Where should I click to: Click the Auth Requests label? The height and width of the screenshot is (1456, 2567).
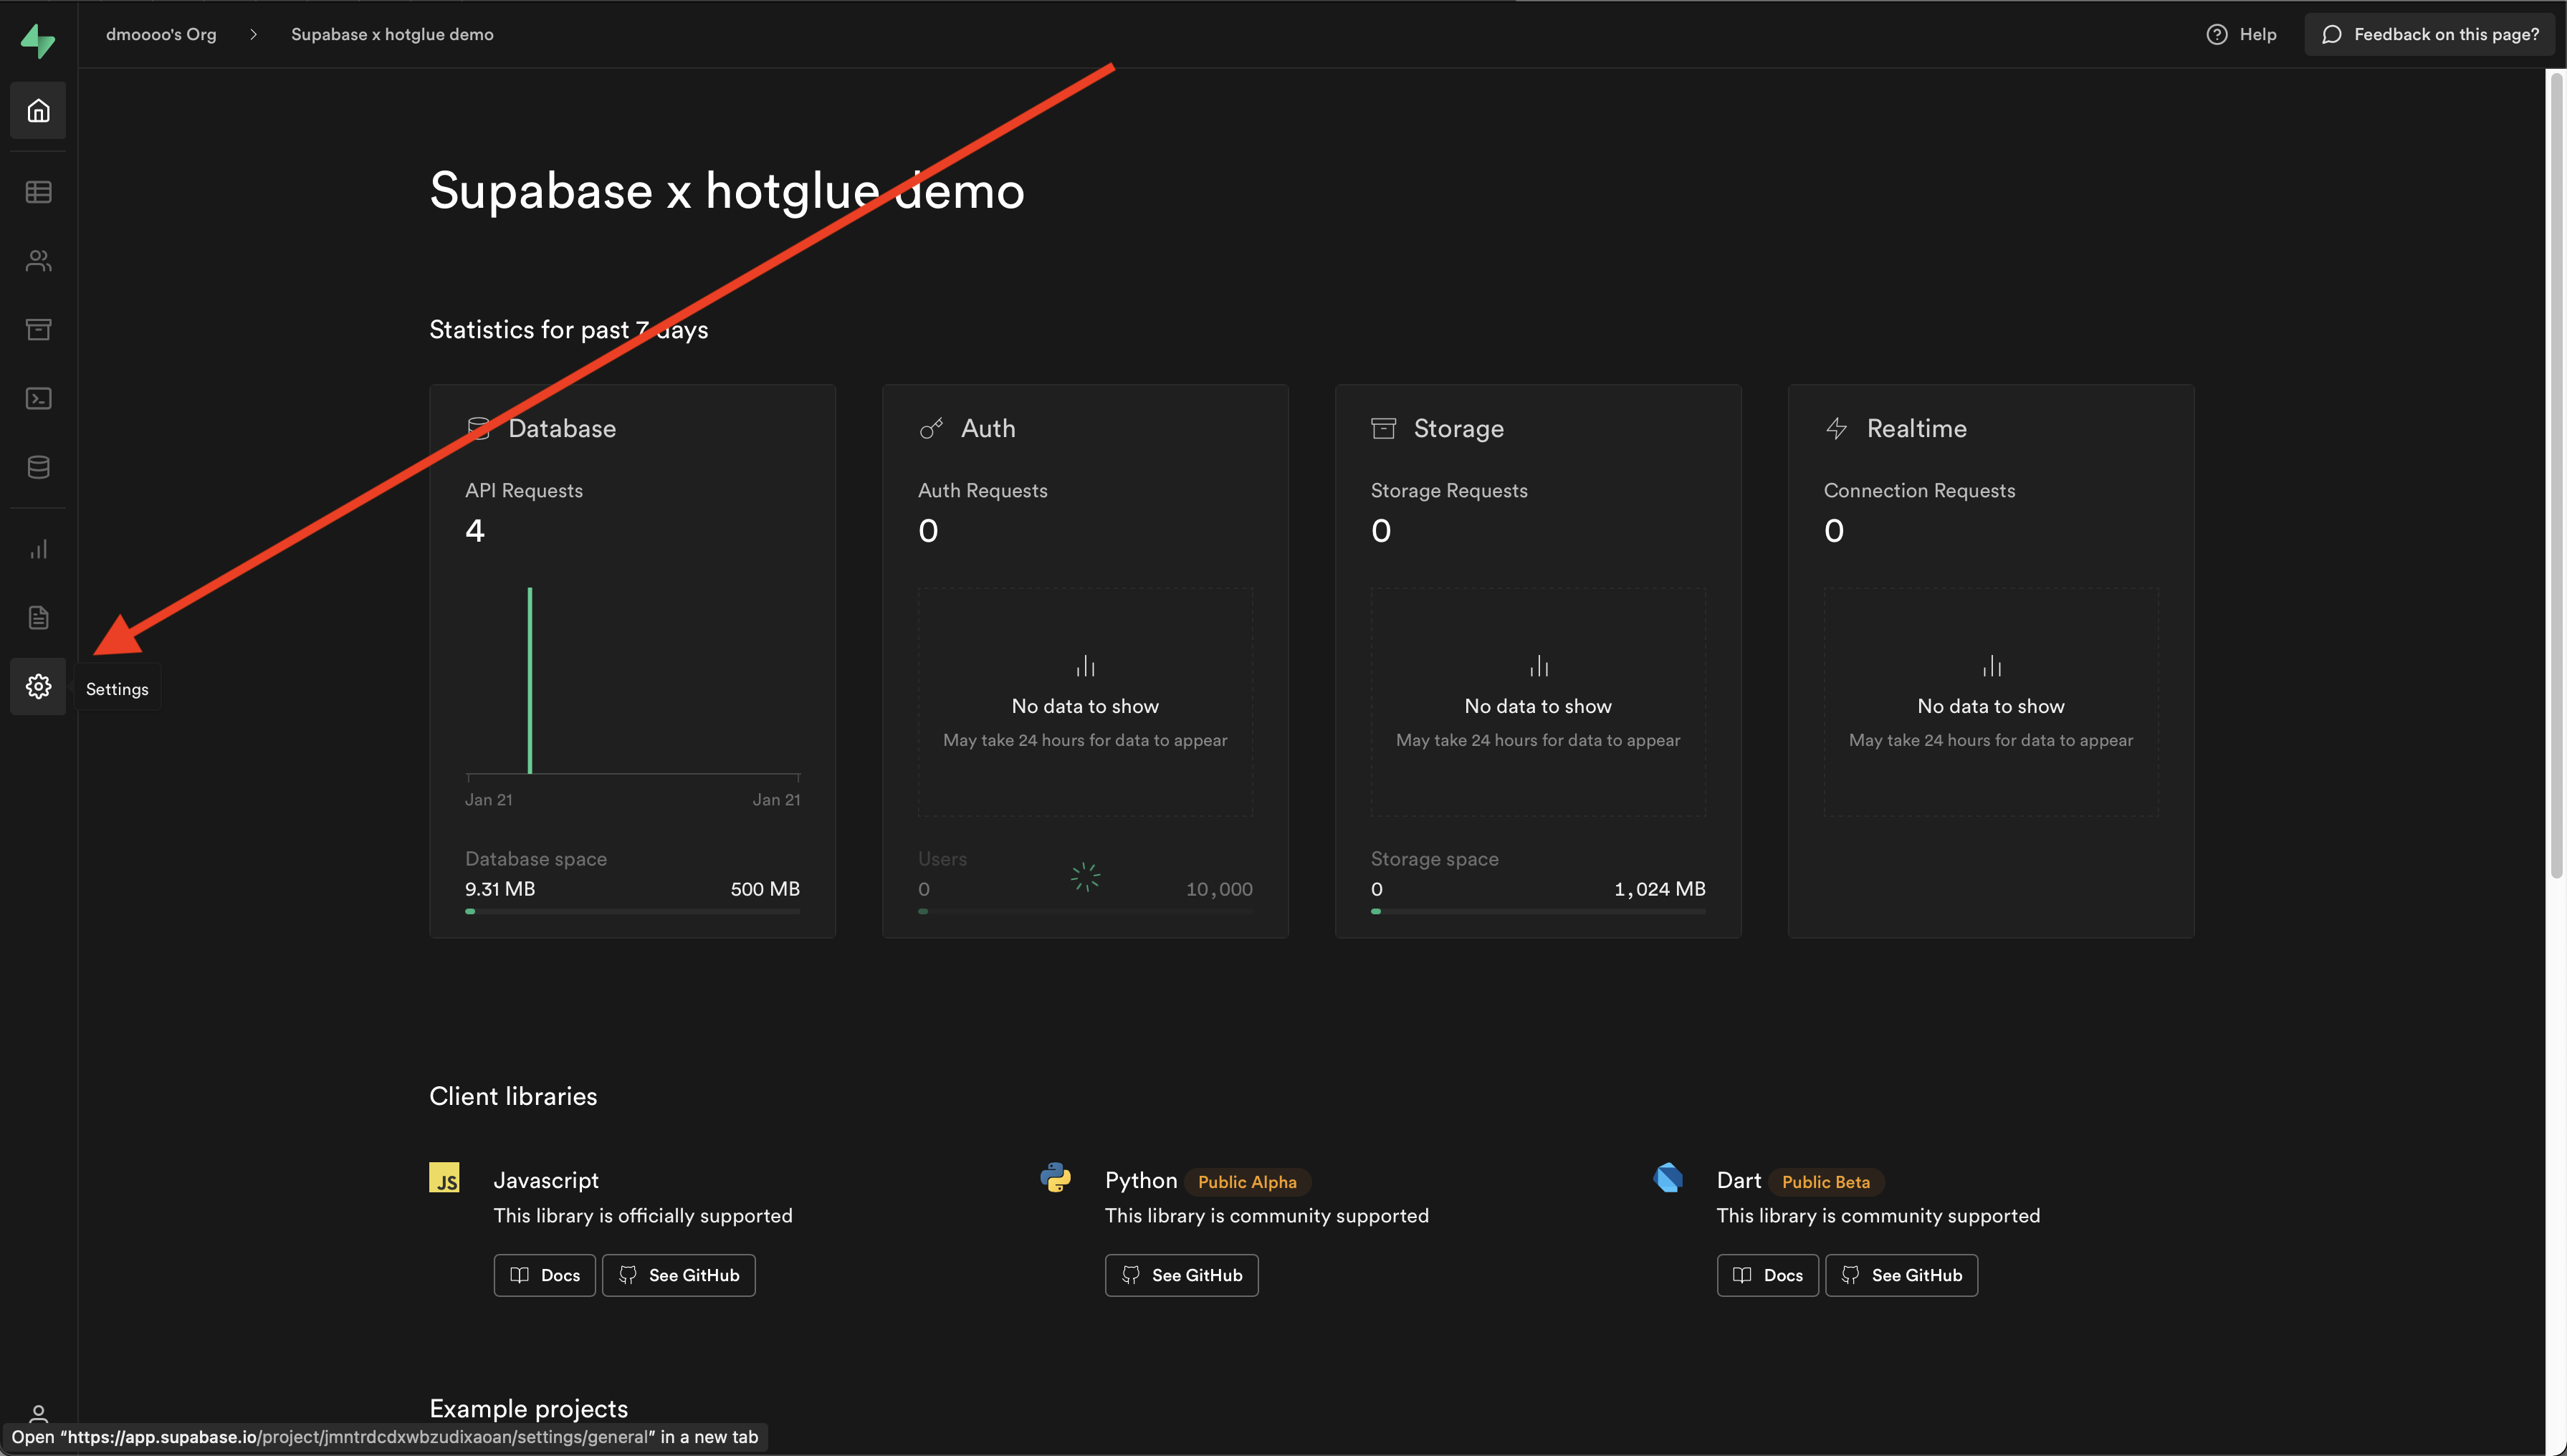(x=983, y=490)
